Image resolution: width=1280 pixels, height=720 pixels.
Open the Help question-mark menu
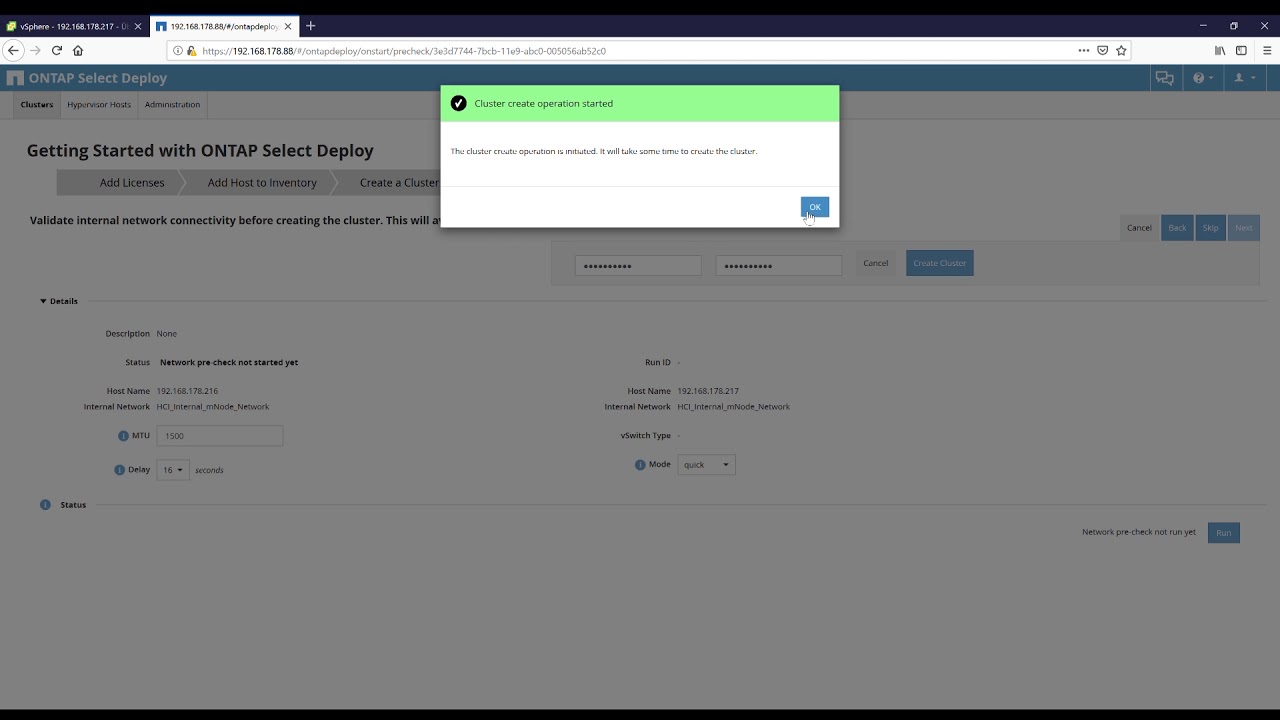[1200, 78]
